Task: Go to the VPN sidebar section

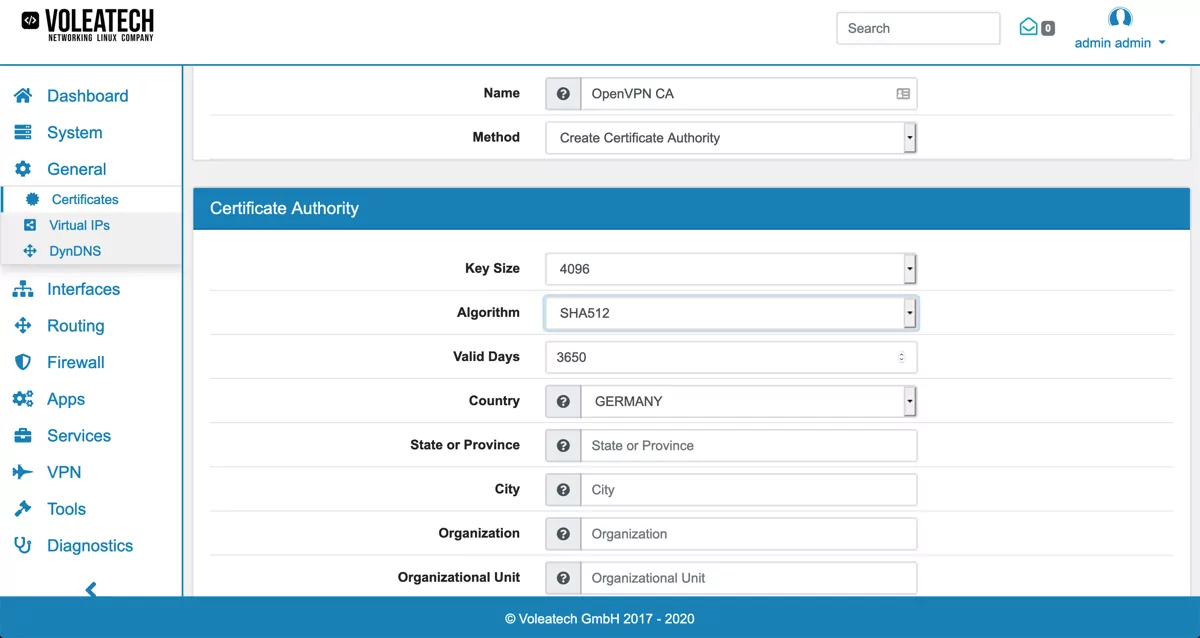Action: pos(64,472)
